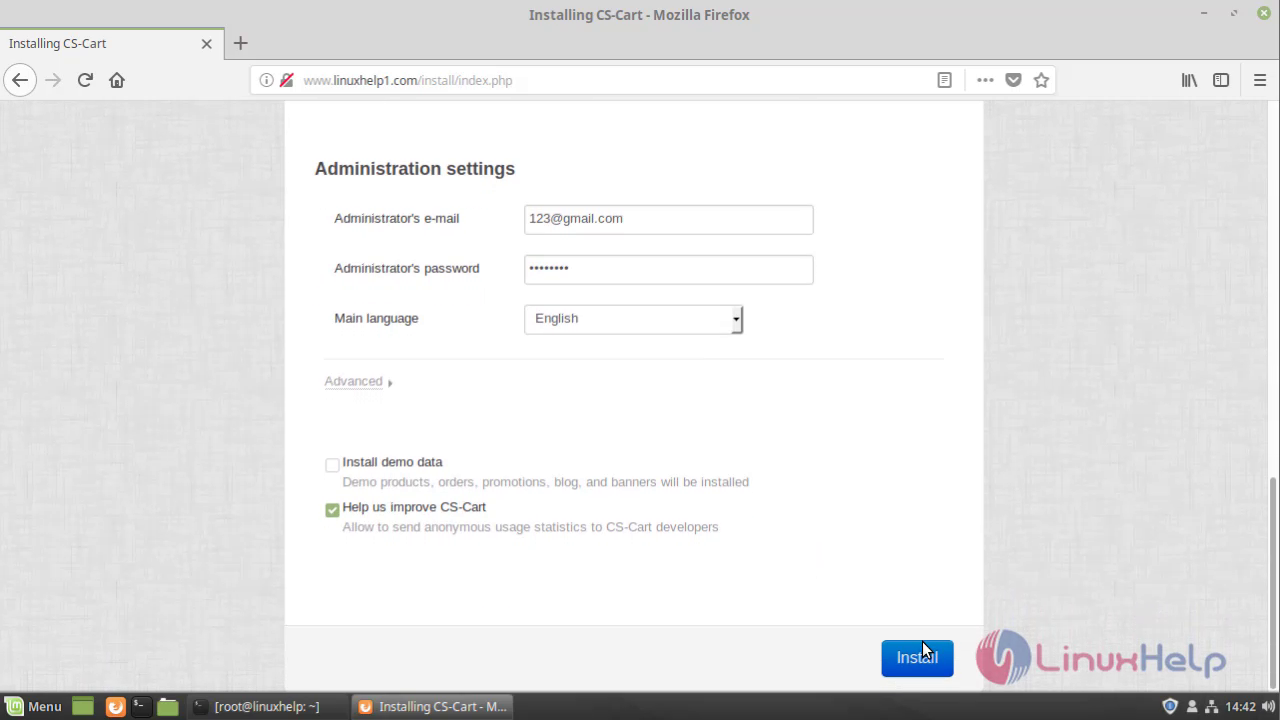Save page to Pocket
The width and height of the screenshot is (1280, 720).
[1013, 80]
